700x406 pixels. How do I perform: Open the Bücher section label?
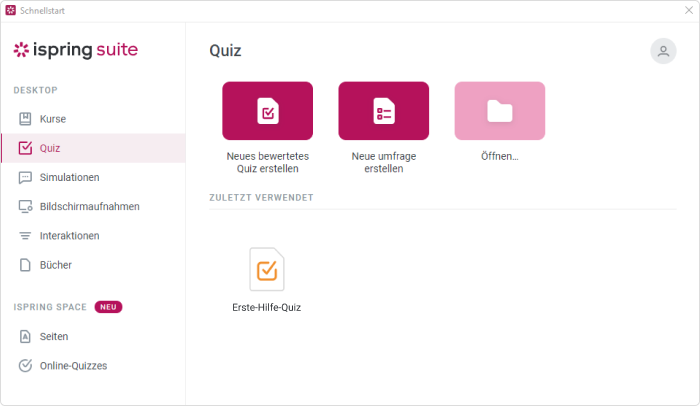pos(56,265)
